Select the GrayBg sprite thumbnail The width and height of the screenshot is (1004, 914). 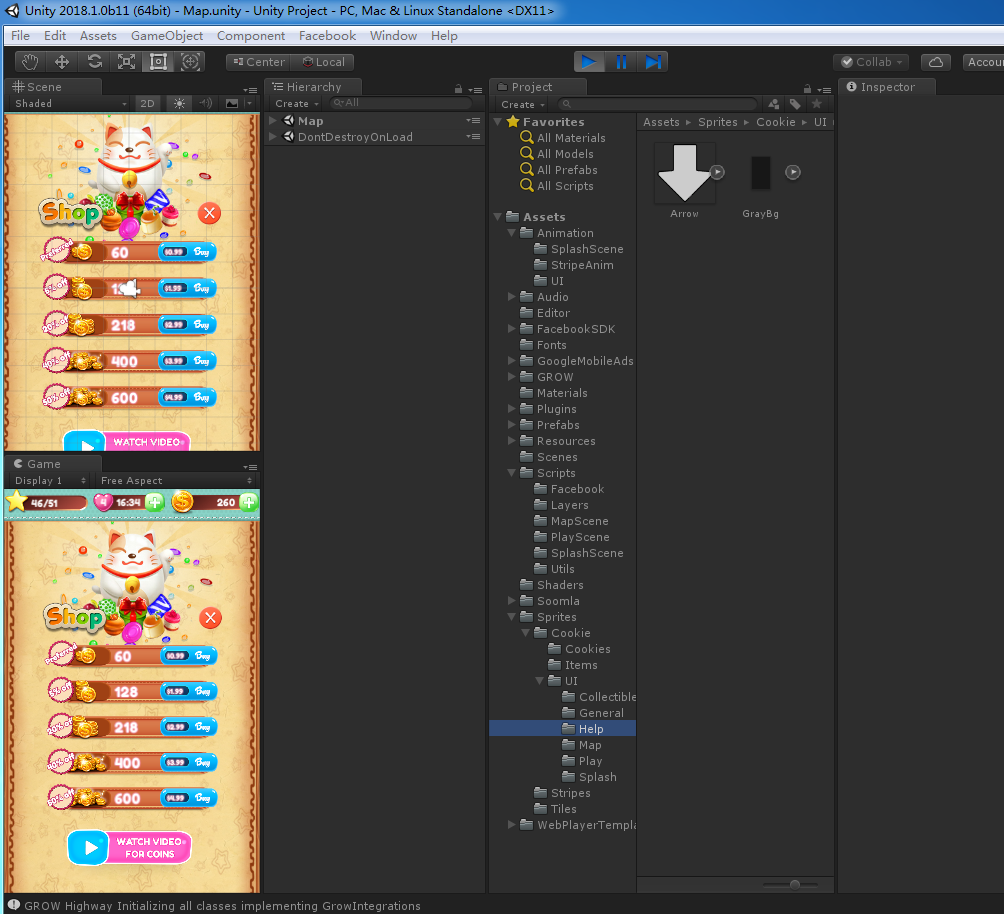pyautogui.click(x=761, y=173)
